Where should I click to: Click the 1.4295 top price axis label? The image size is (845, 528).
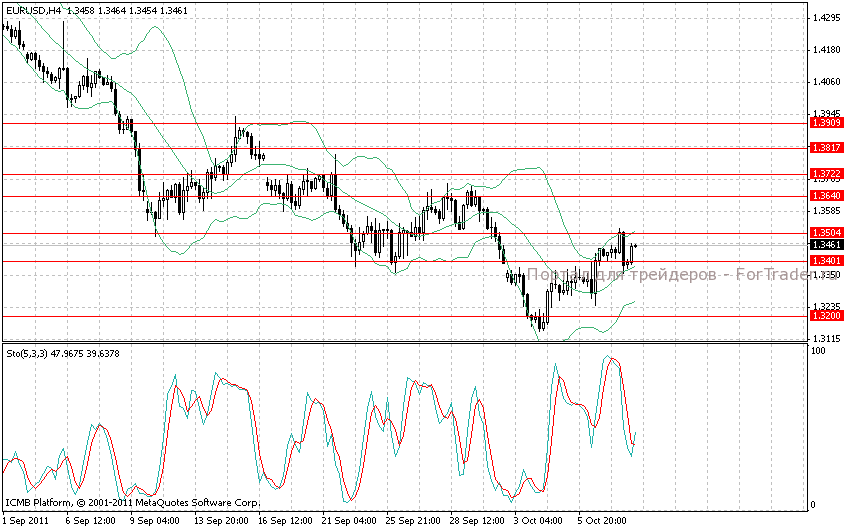click(826, 18)
